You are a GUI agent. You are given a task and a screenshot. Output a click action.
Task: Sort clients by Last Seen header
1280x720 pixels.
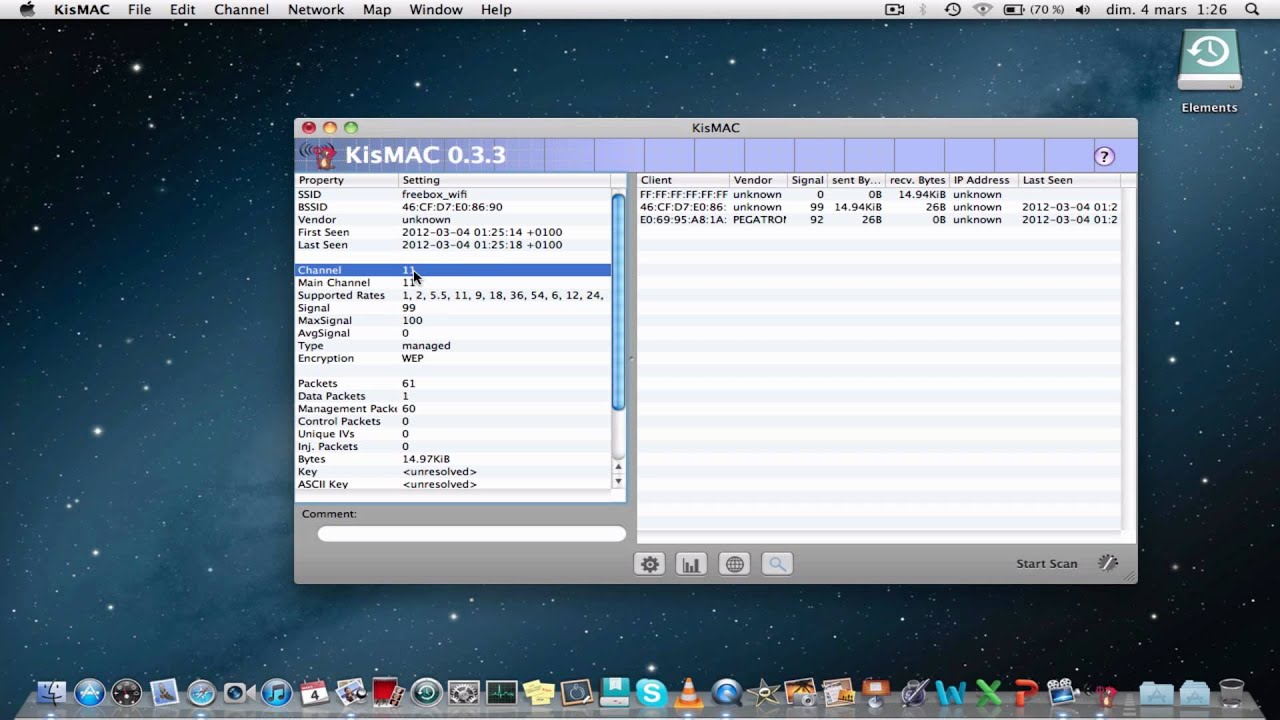point(1069,180)
